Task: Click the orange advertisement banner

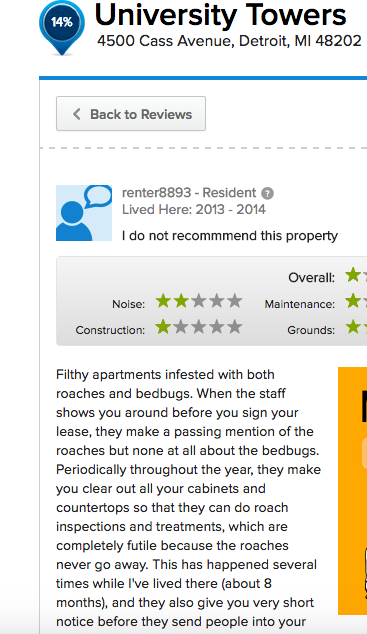Action: 352,490
